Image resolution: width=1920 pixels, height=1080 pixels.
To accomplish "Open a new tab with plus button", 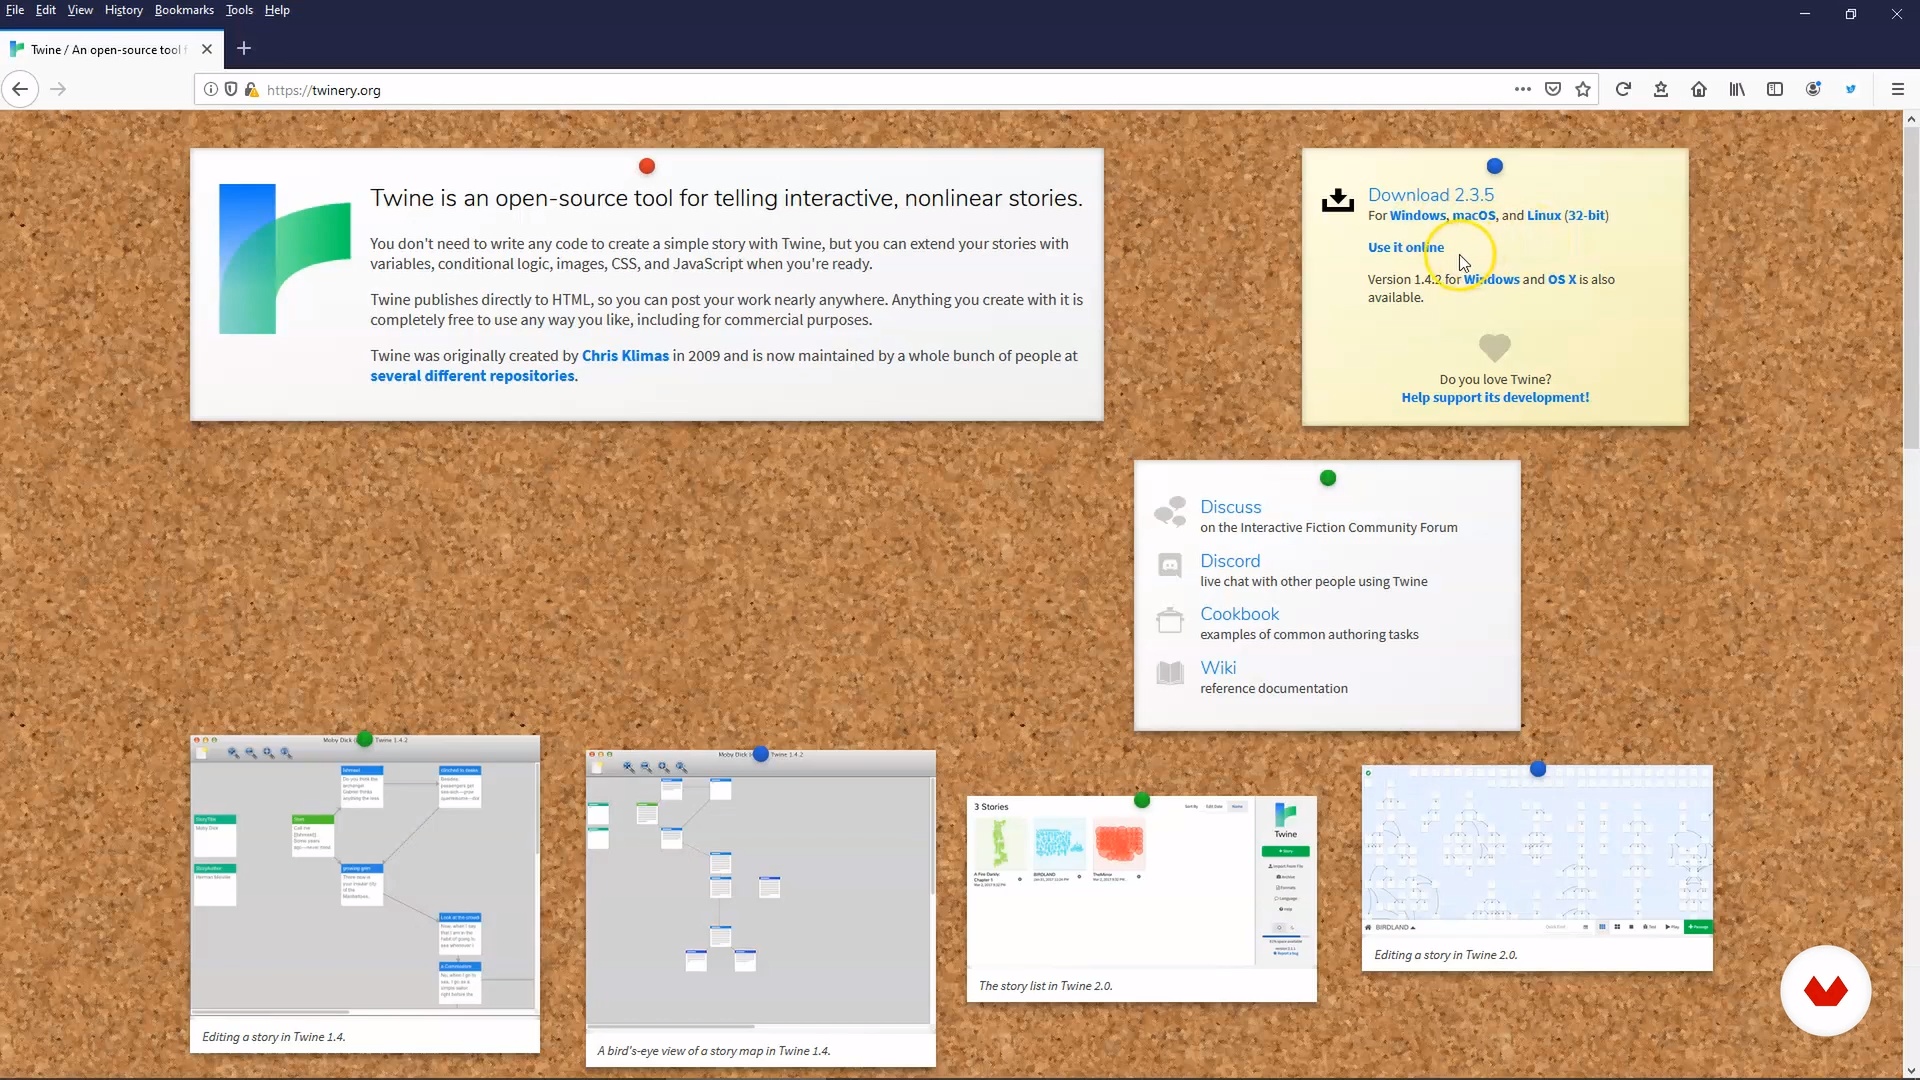I will (244, 48).
